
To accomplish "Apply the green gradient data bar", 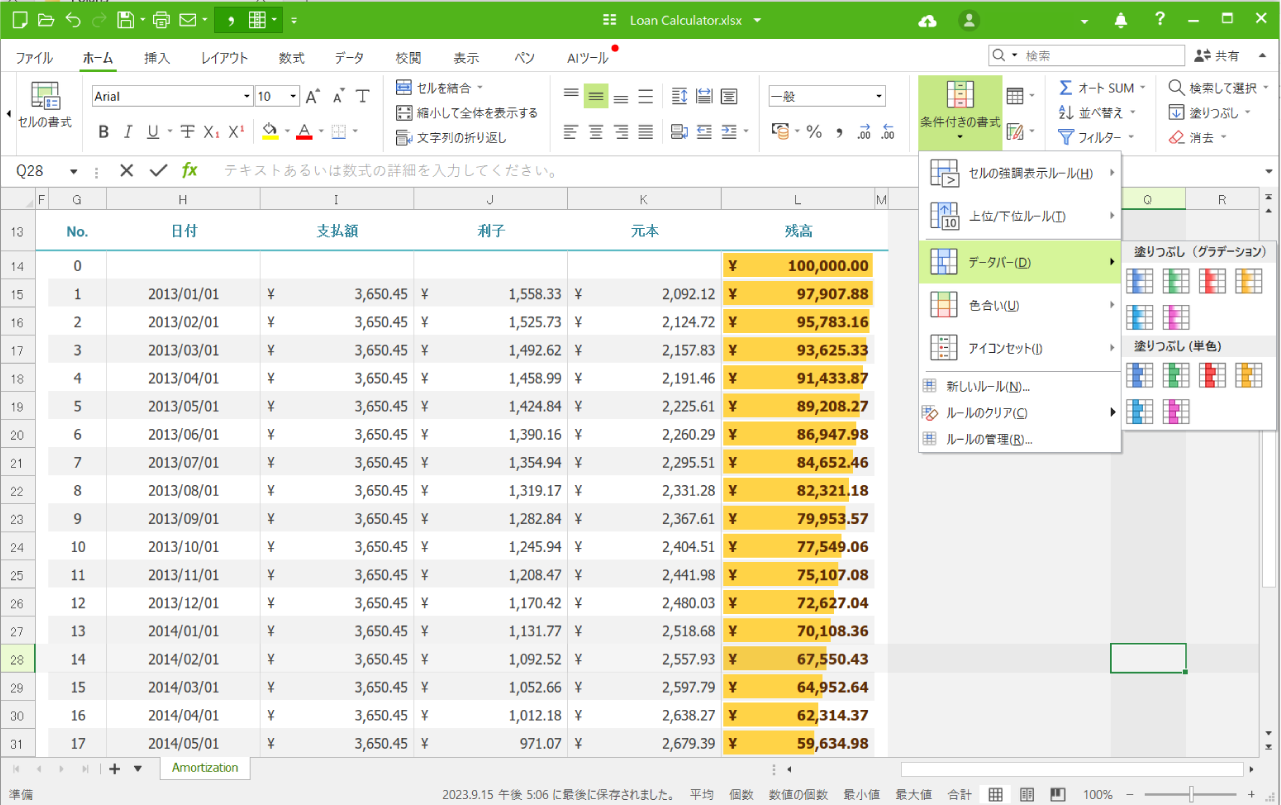I will tap(1176, 282).
